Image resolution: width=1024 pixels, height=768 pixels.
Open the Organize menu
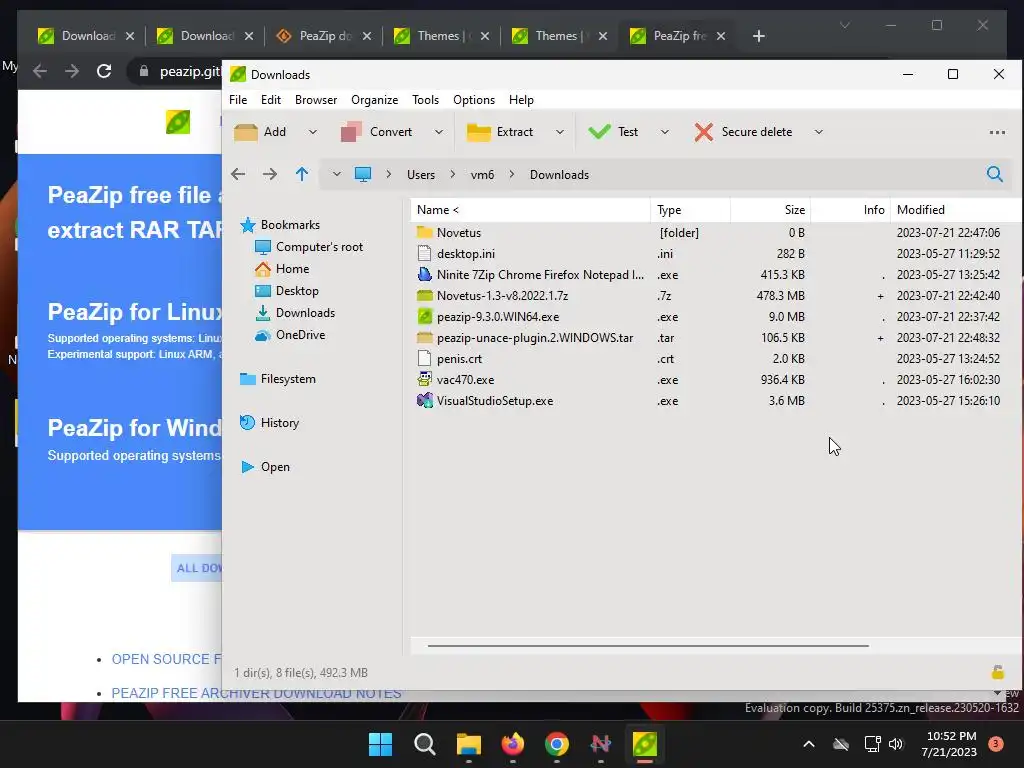[x=374, y=100]
